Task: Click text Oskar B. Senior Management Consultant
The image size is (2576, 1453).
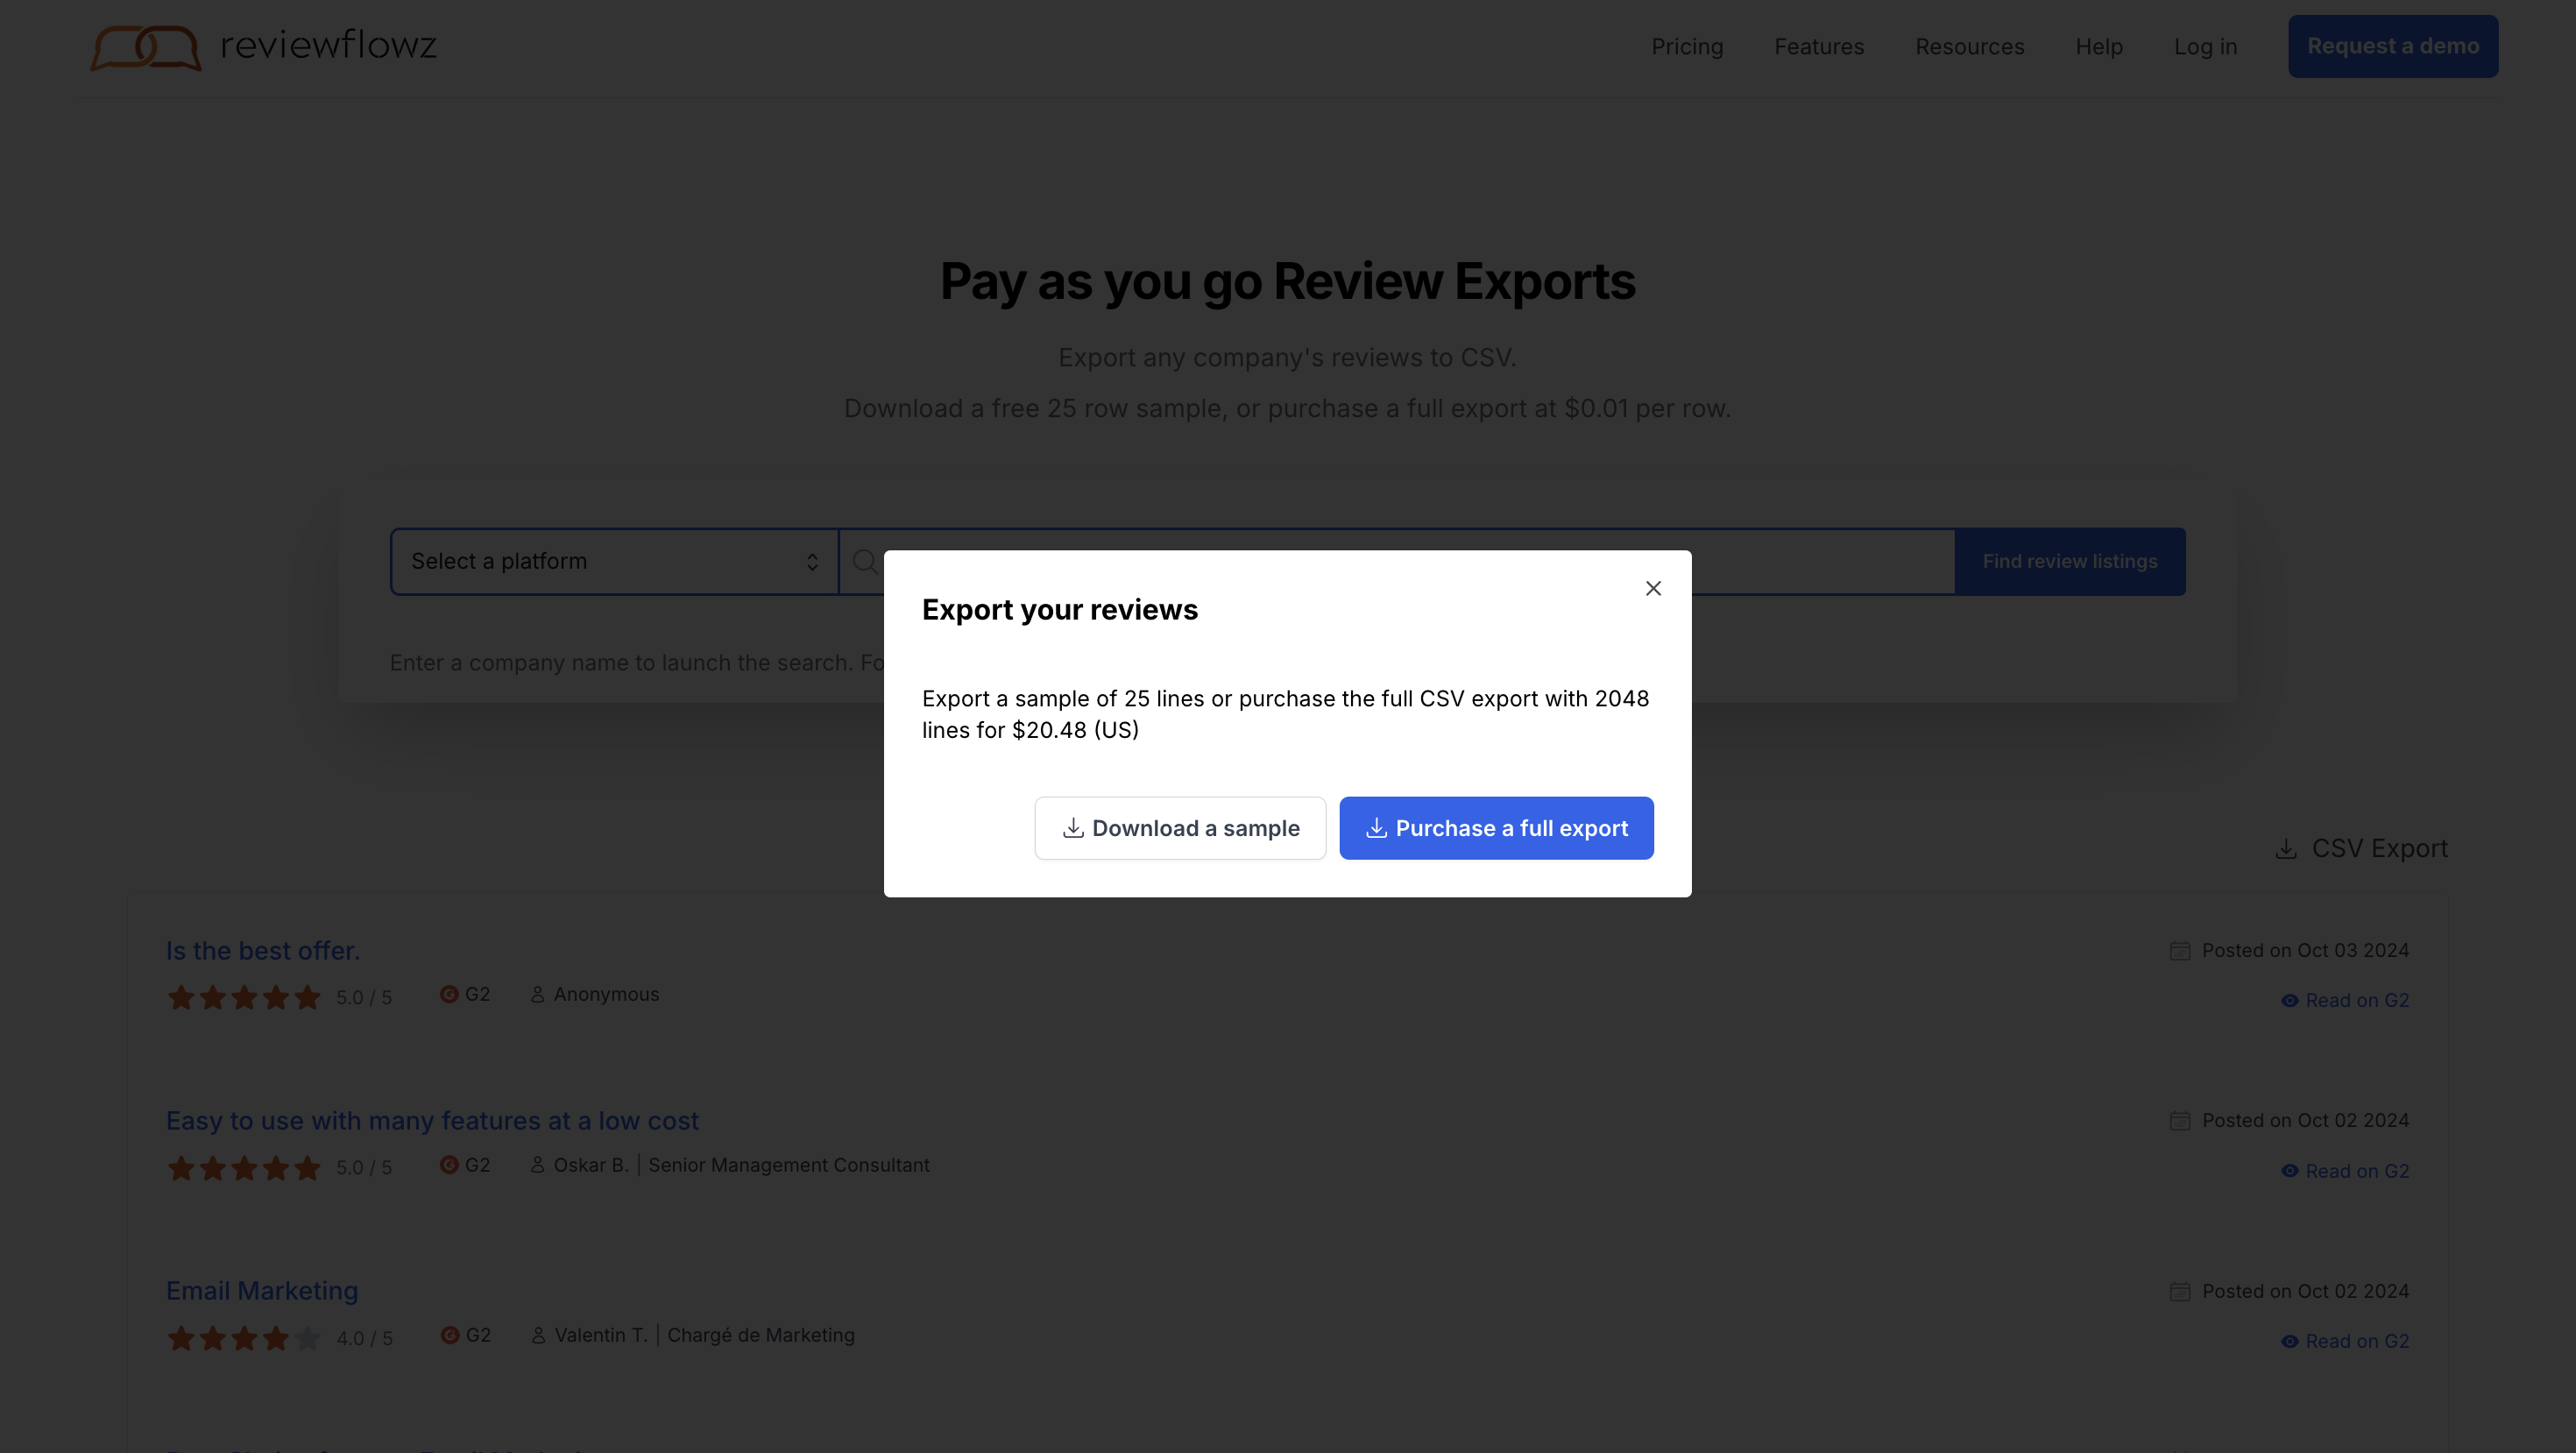Action: 741,1165
